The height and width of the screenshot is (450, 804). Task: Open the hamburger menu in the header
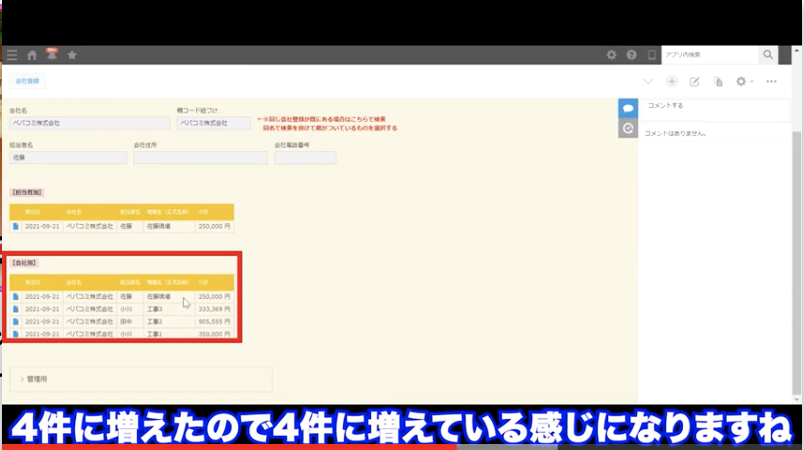pos(11,55)
